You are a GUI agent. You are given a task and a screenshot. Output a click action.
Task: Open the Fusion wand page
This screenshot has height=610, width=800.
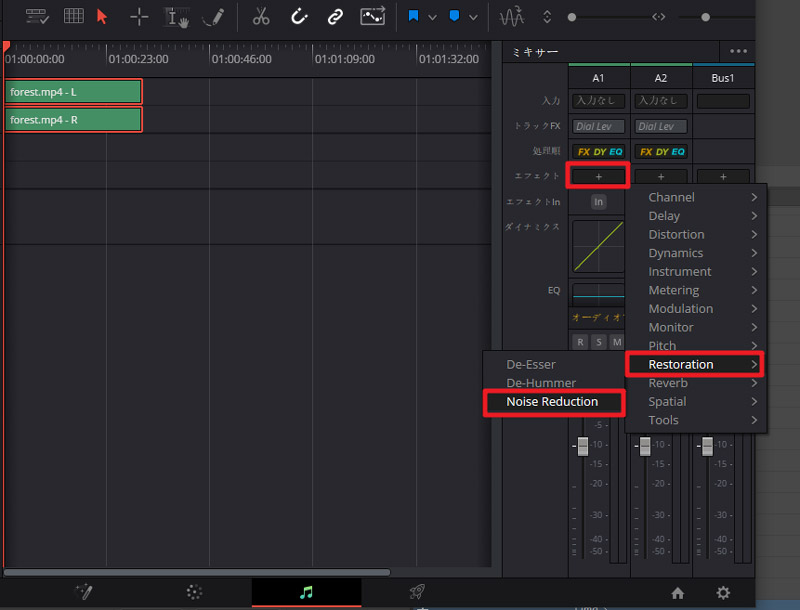click(x=84, y=592)
